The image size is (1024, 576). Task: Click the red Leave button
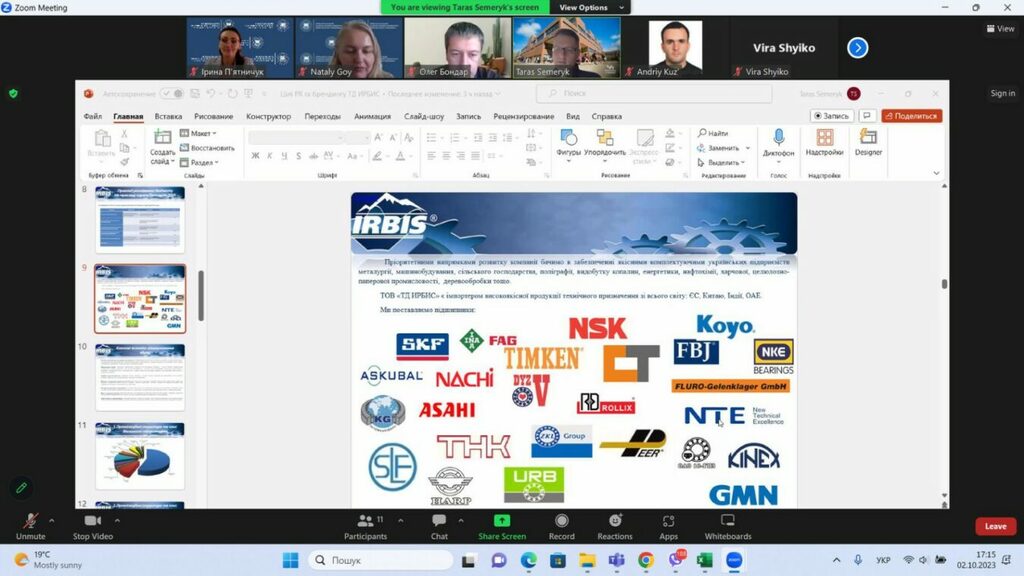tap(995, 526)
